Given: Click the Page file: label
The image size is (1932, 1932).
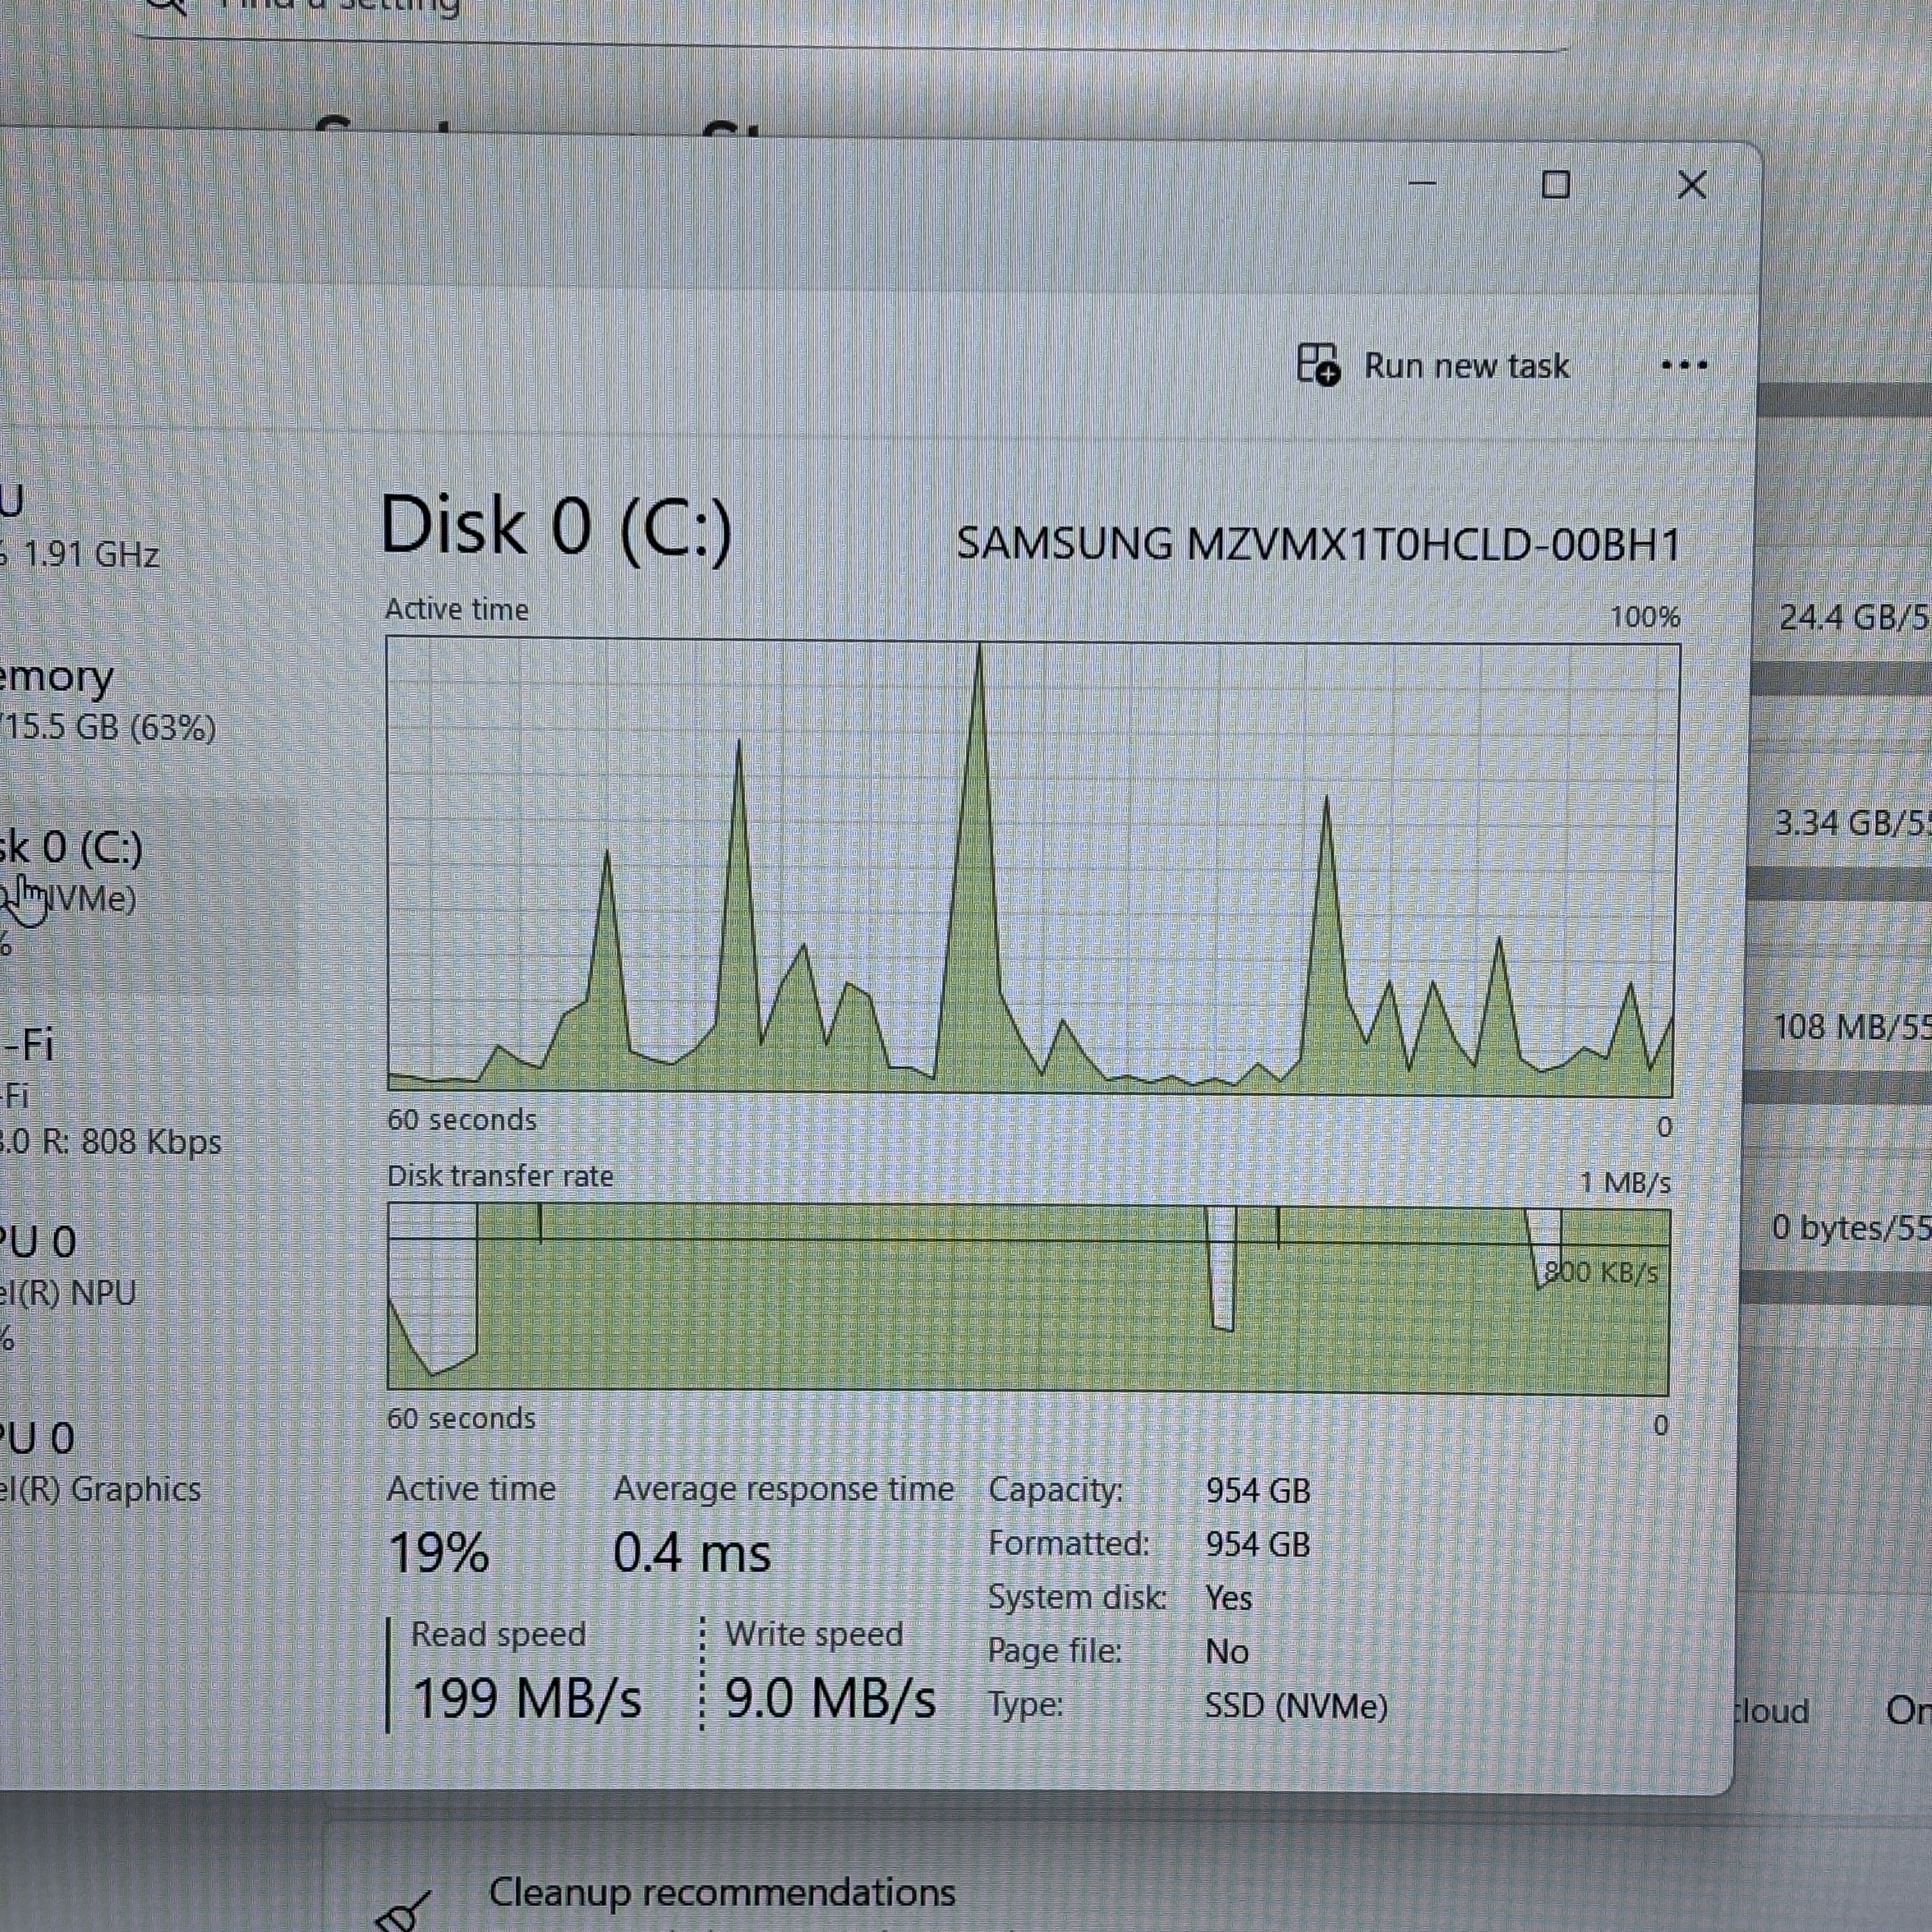Looking at the screenshot, I should (1055, 1650).
